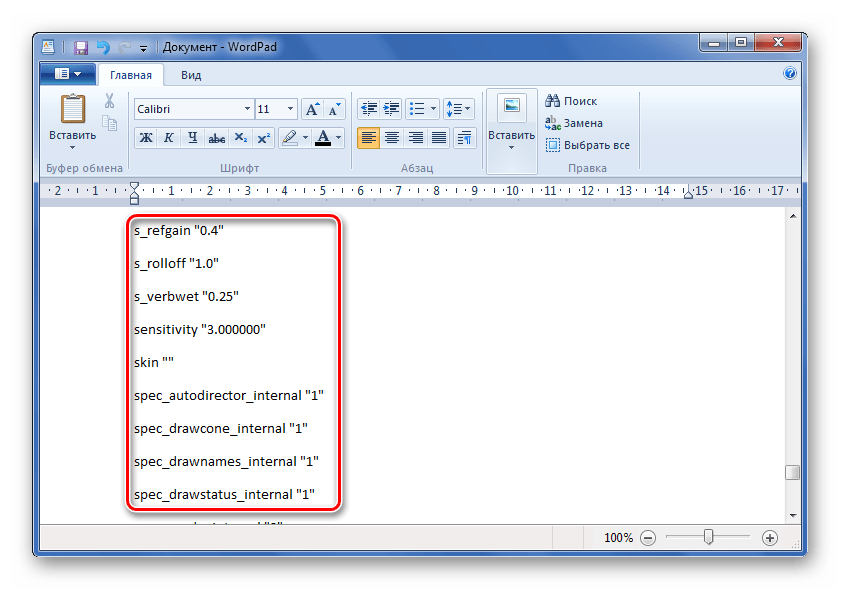
Task: Switch to the Вид tab
Action: click(x=191, y=75)
